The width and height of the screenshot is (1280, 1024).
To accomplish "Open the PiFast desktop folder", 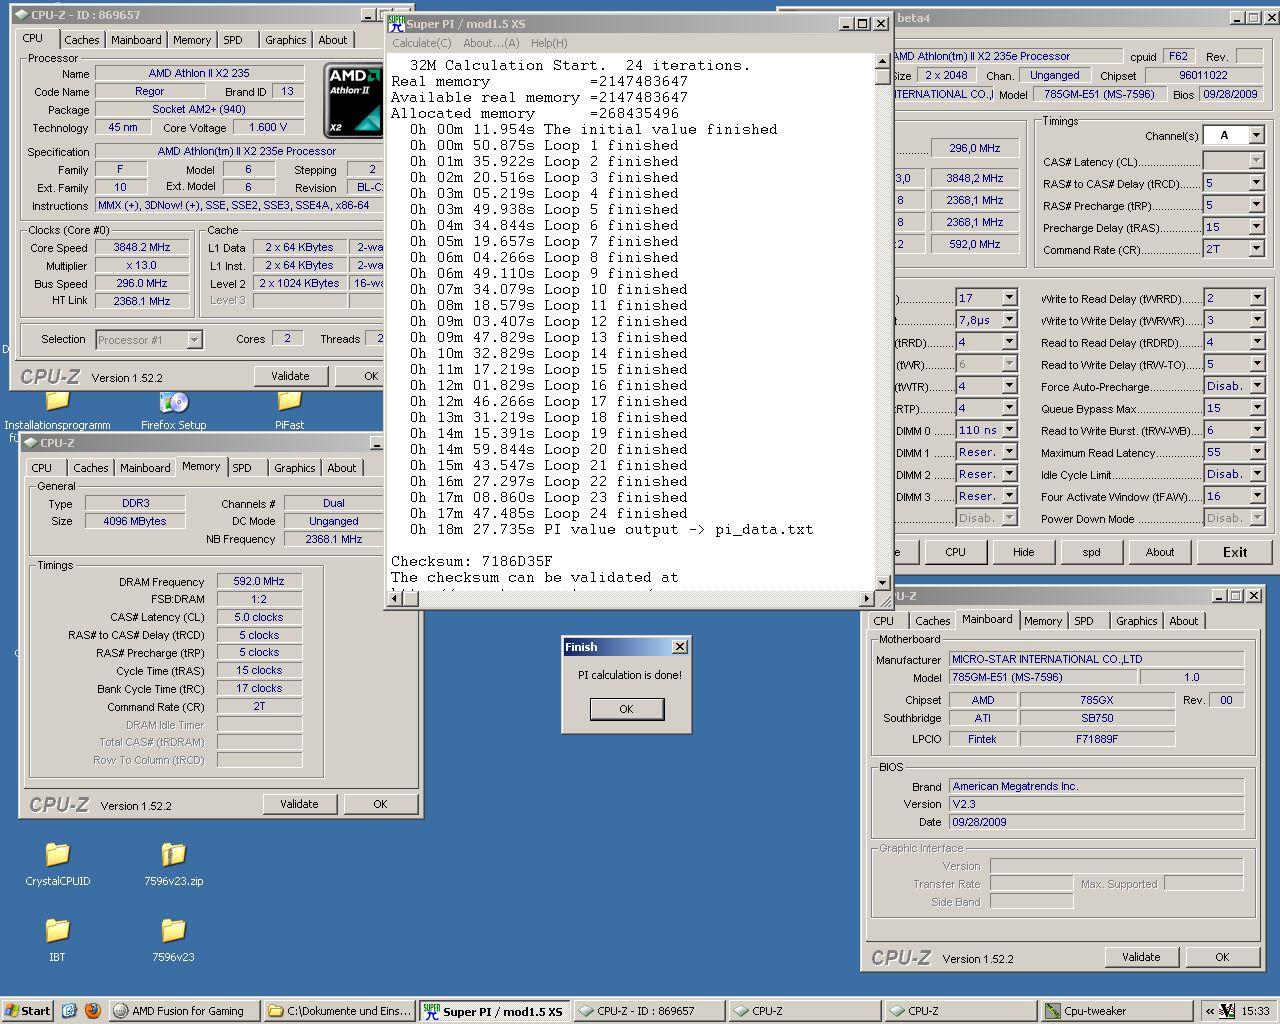I will coord(289,402).
